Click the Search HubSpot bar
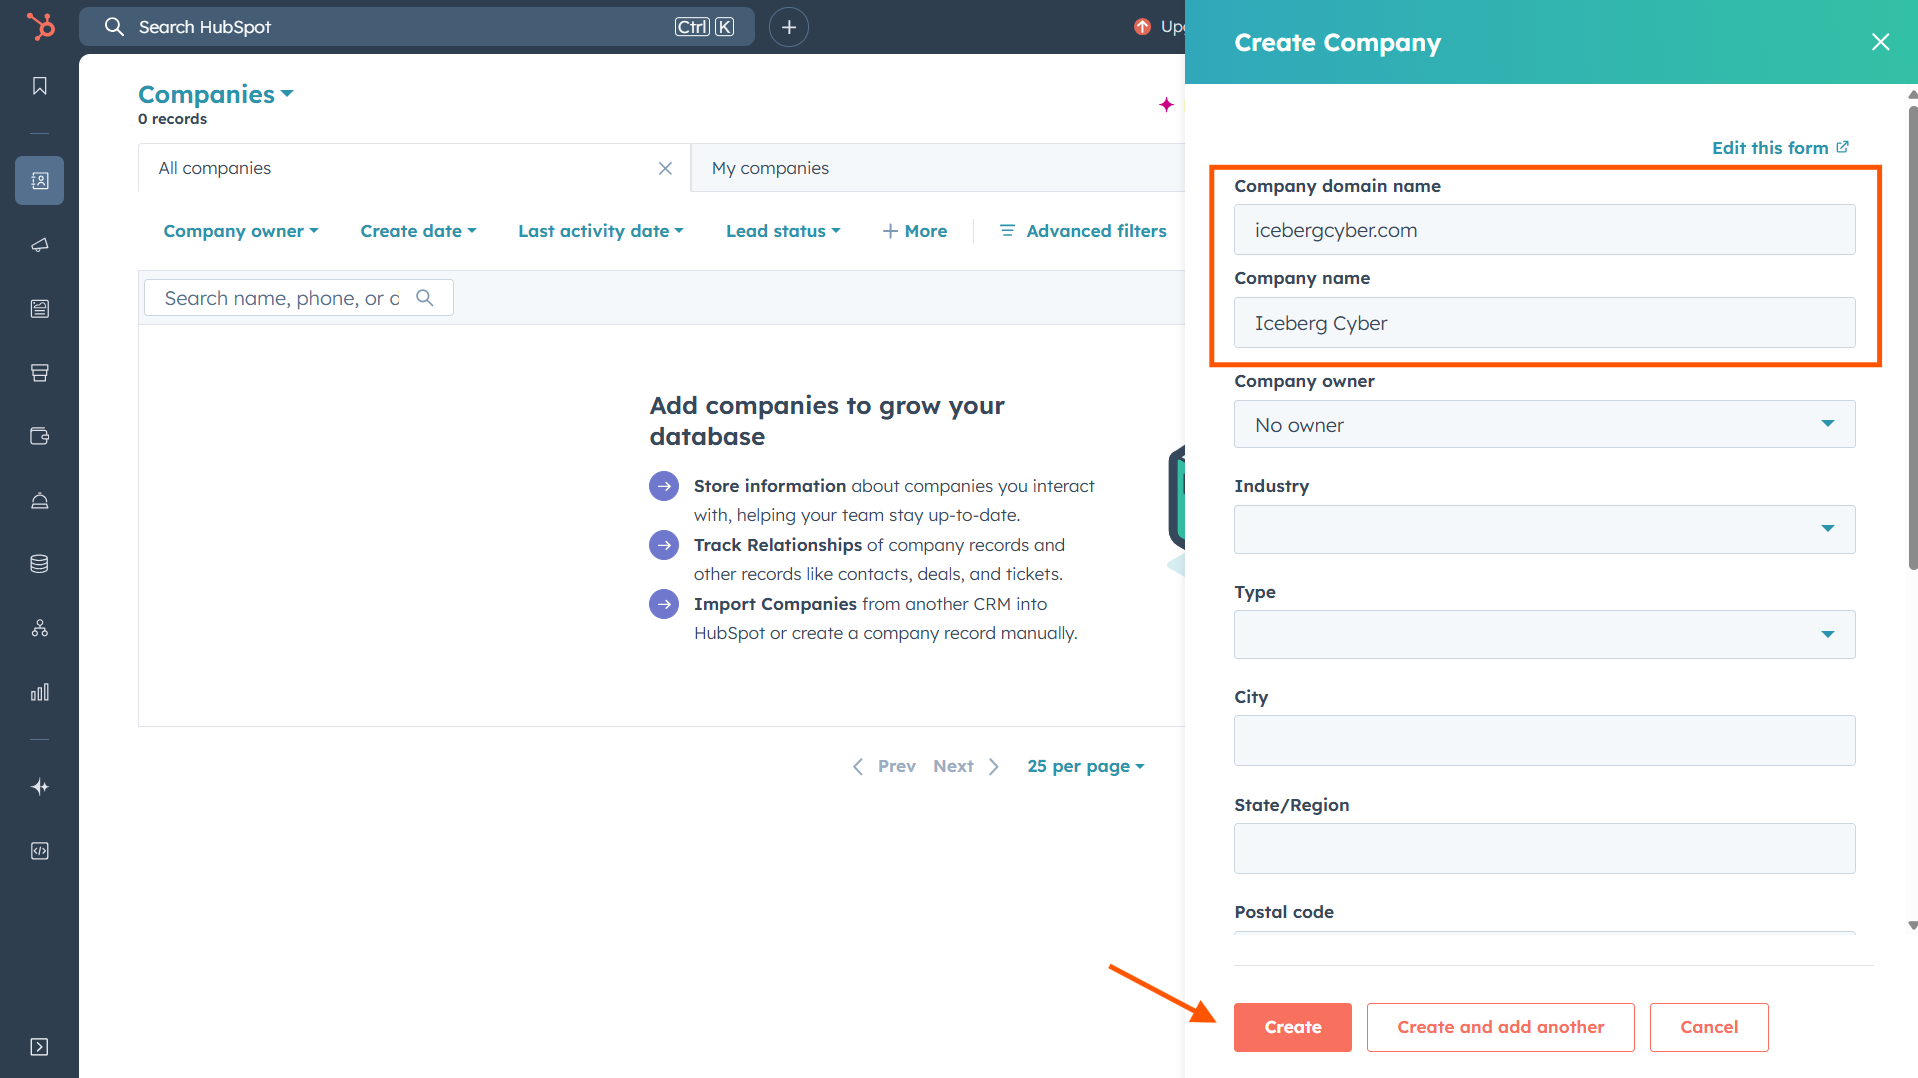Screen dimensions: 1918x1078 click(x=416, y=27)
